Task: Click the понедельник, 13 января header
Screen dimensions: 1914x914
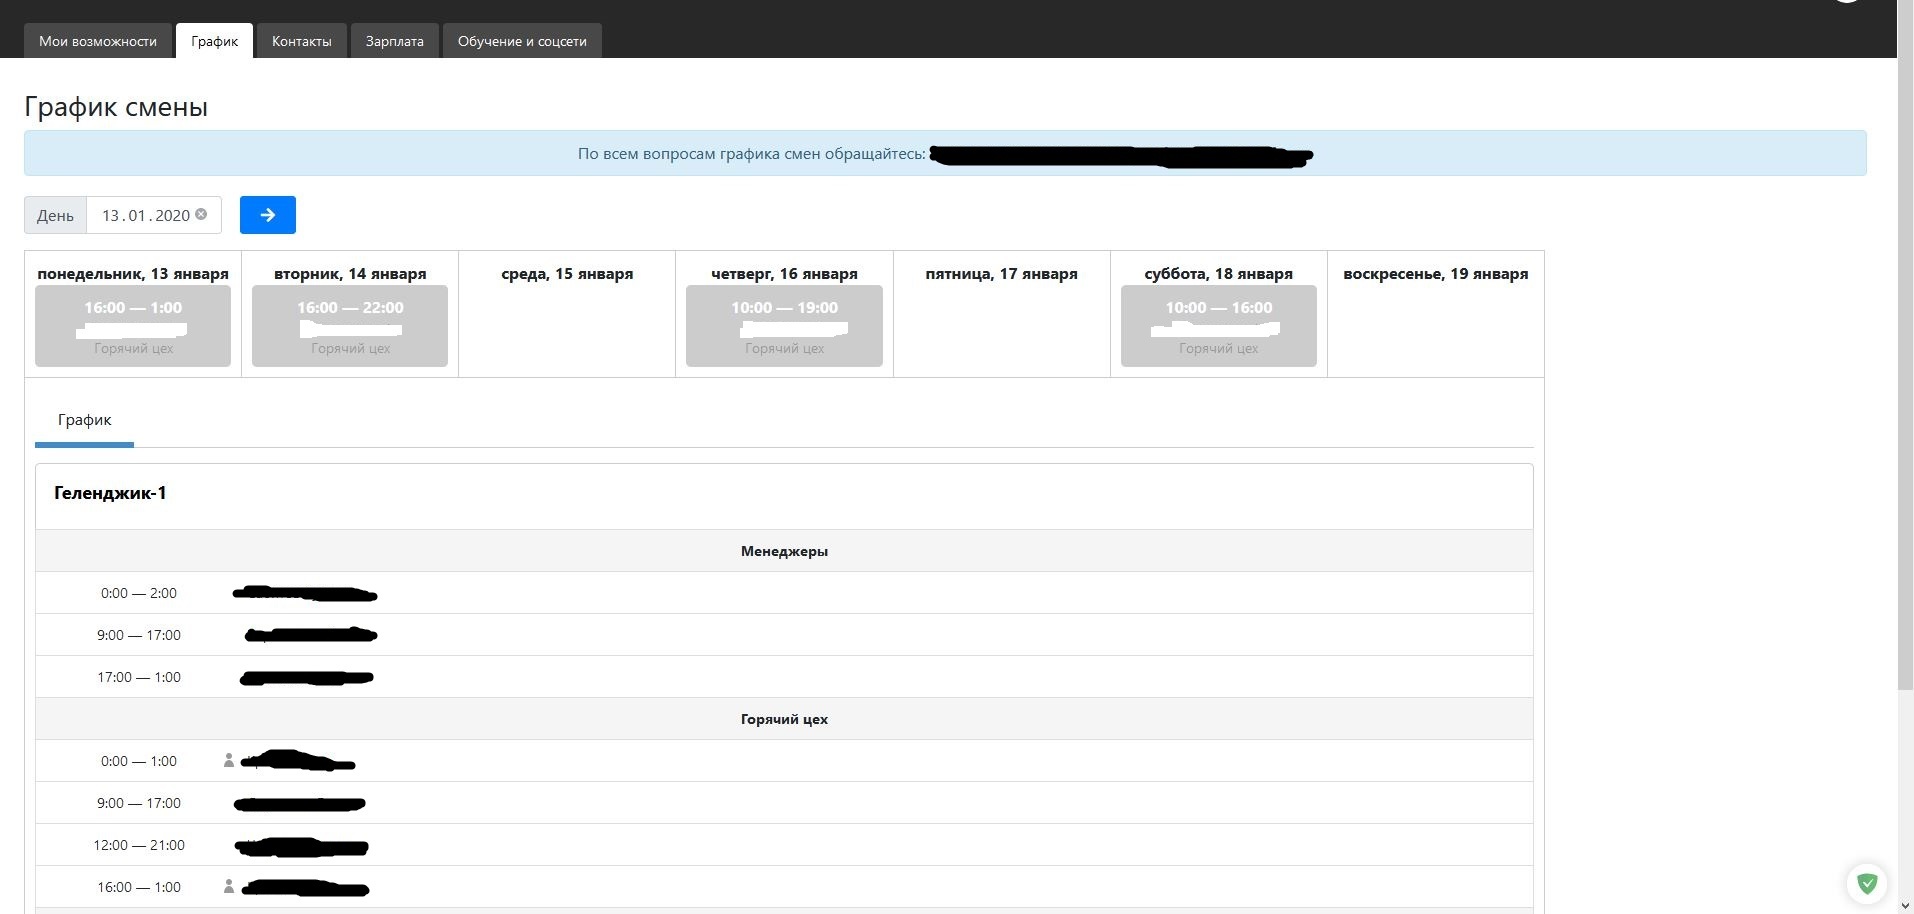Action: pos(133,274)
